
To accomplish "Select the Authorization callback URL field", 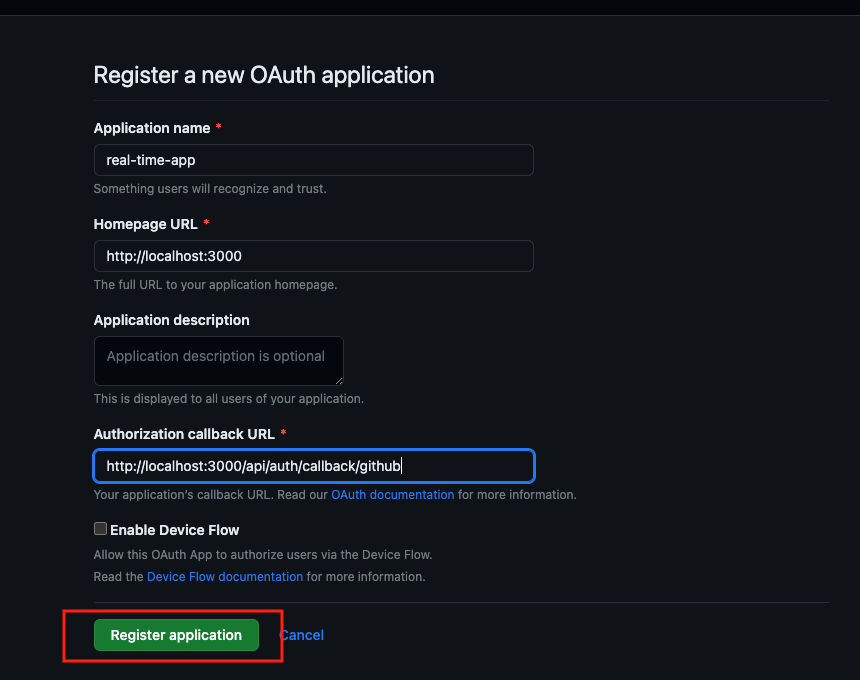I will (313, 466).
